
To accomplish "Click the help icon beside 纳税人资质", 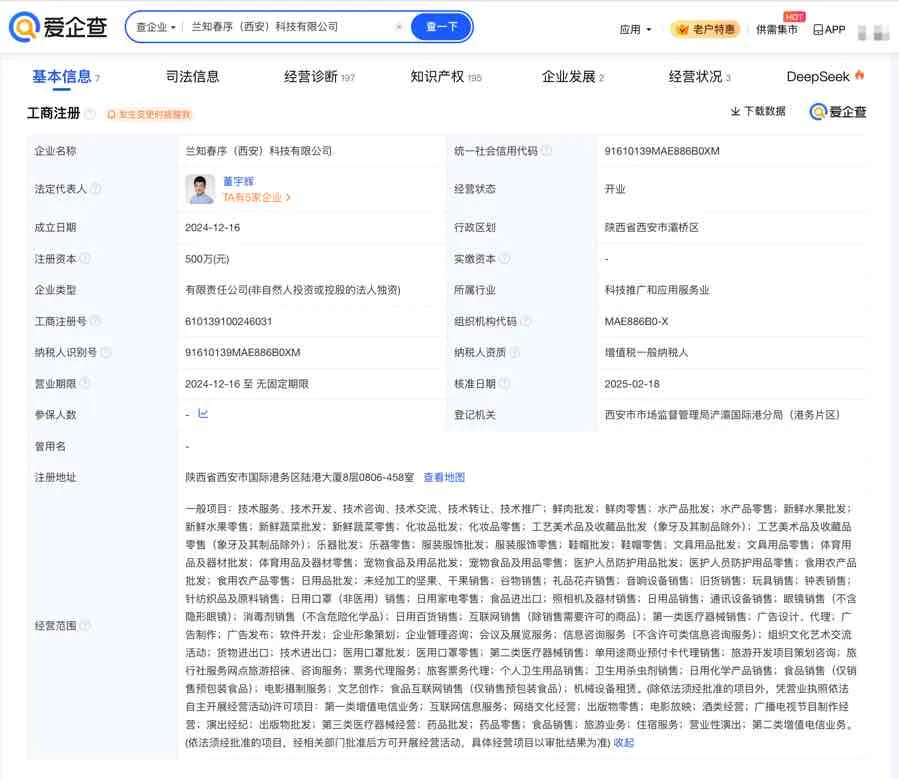I will coord(515,352).
